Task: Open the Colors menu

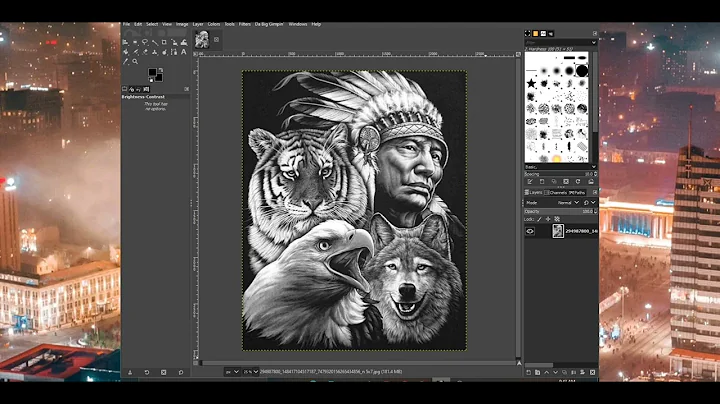Action: (x=214, y=24)
